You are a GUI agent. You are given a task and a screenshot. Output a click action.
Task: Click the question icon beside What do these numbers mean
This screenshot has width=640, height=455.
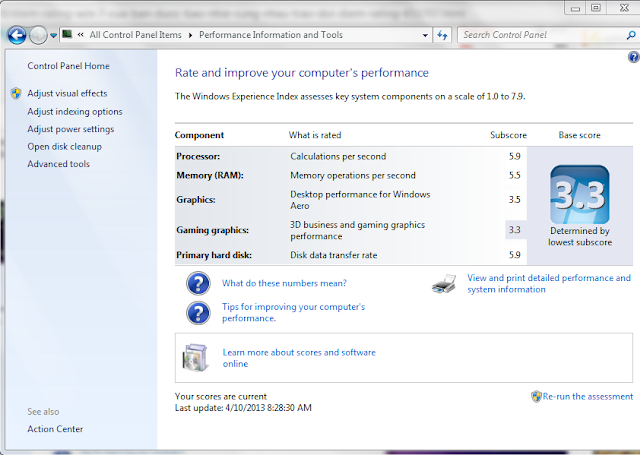tap(198, 283)
